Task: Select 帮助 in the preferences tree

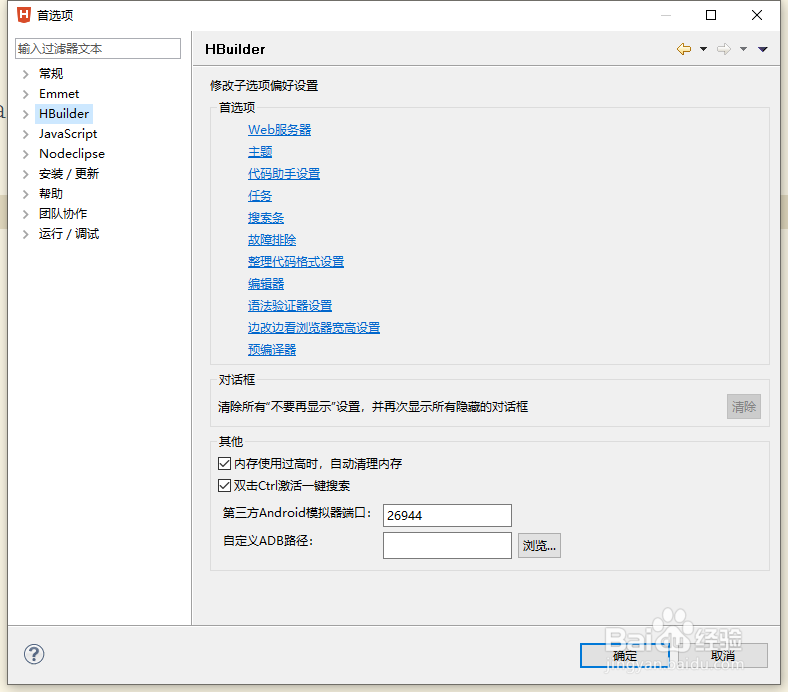Action: (51, 193)
